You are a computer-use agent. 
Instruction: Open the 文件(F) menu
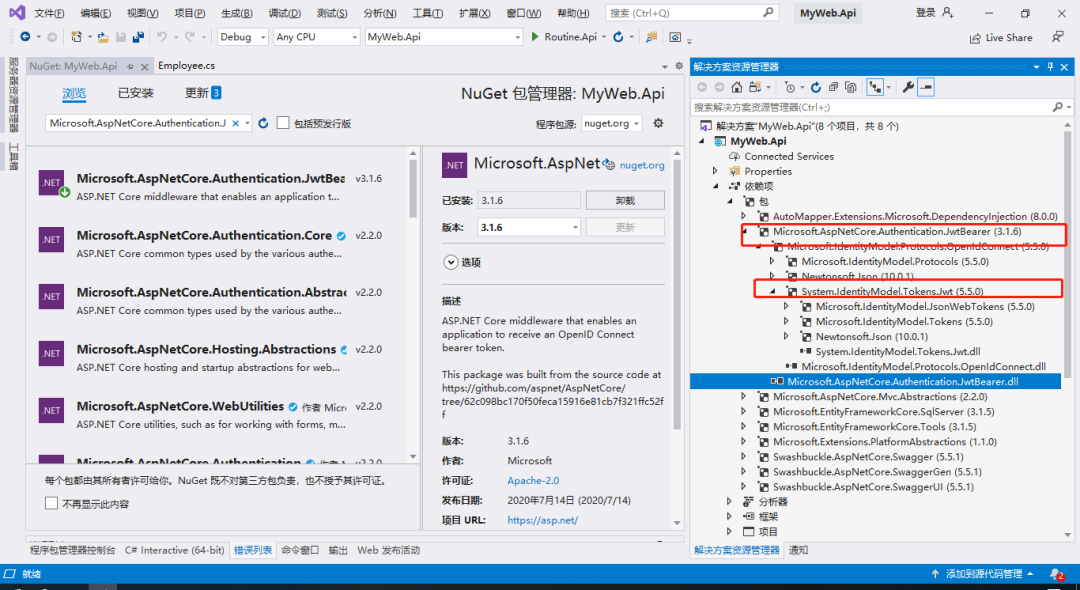coord(50,13)
